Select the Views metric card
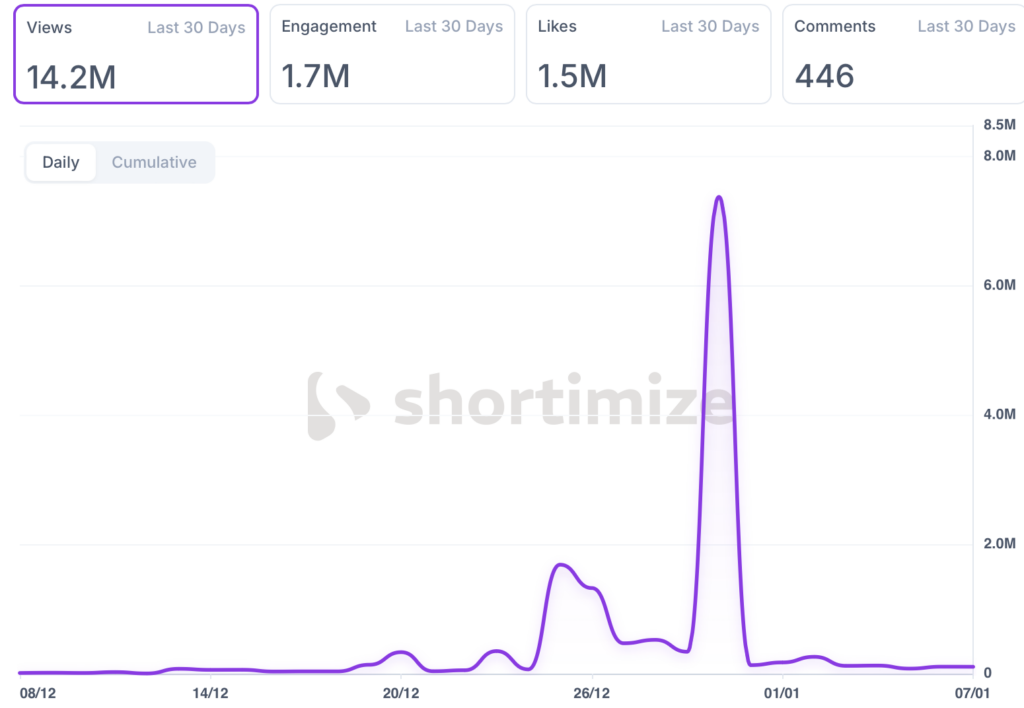This screenshot has height=708, width=1024. (136, 54)
